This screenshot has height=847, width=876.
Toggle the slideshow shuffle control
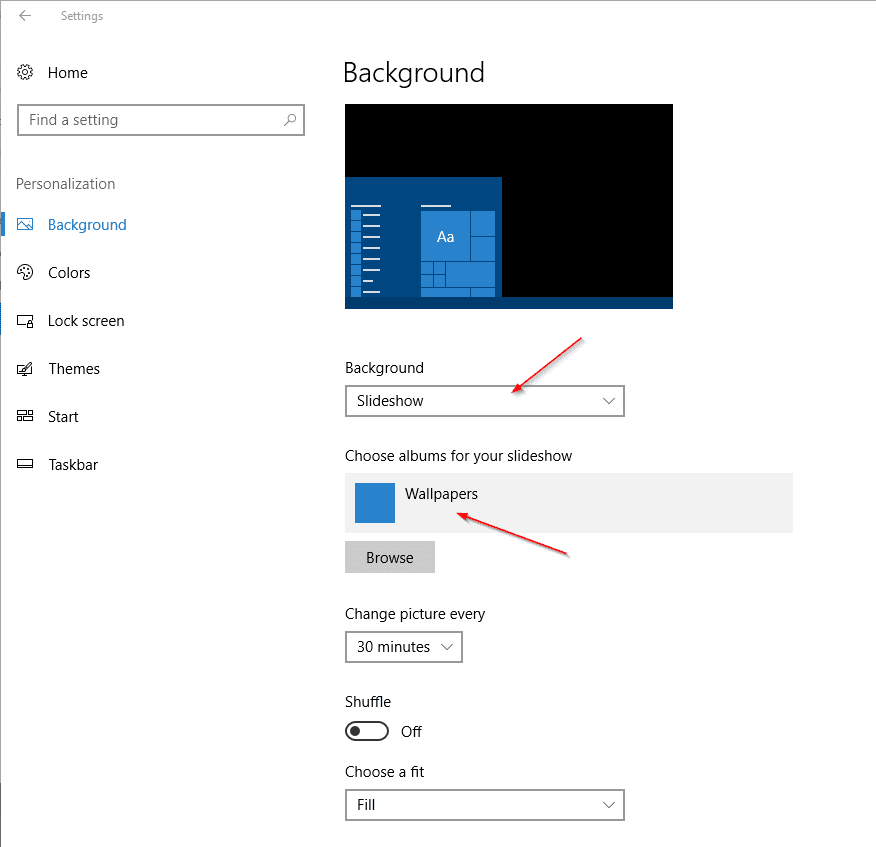point(367,731)
